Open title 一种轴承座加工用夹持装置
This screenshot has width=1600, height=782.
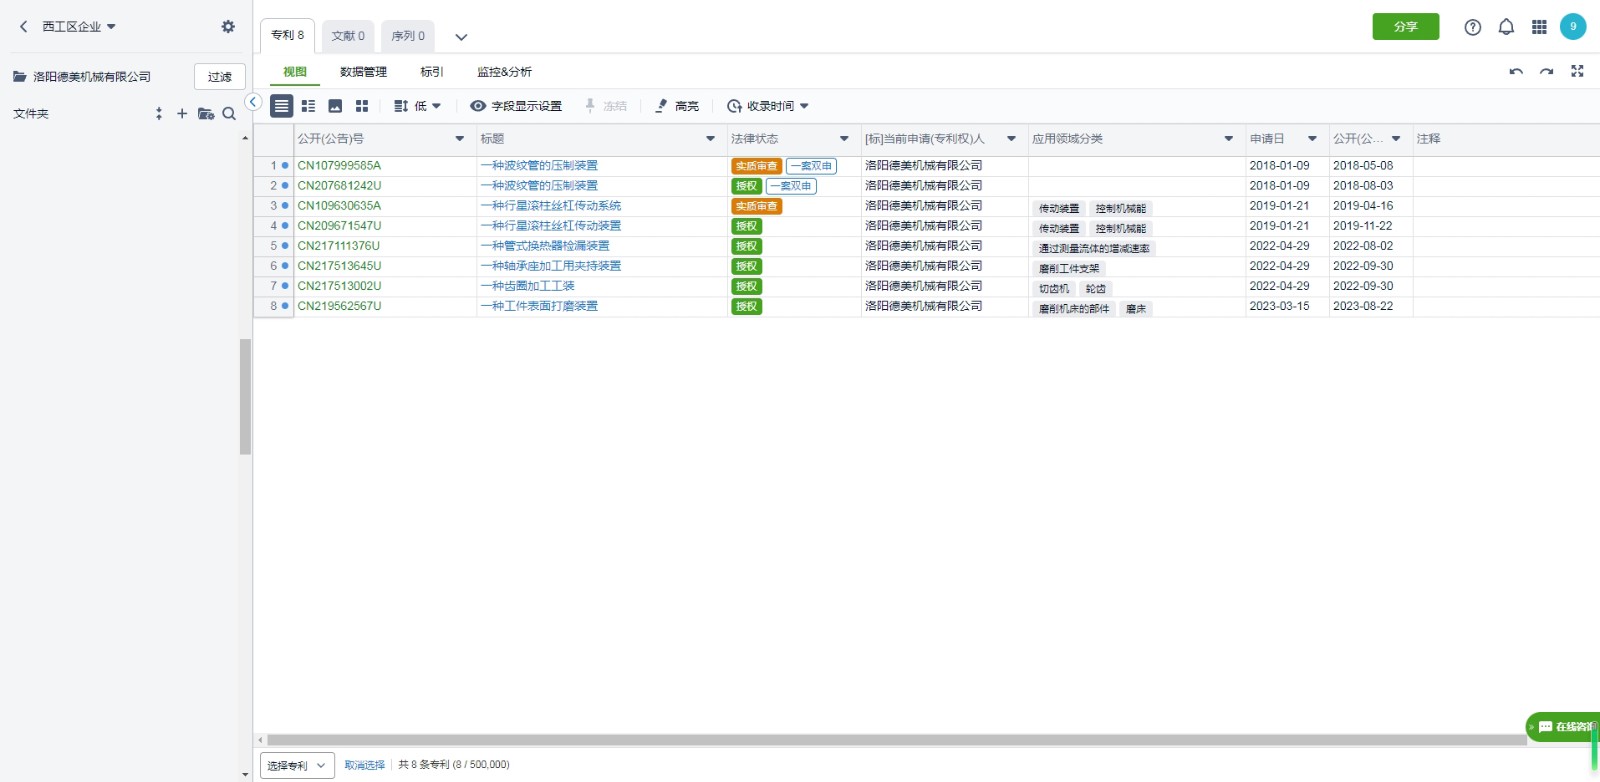click(x=551, y=266)
